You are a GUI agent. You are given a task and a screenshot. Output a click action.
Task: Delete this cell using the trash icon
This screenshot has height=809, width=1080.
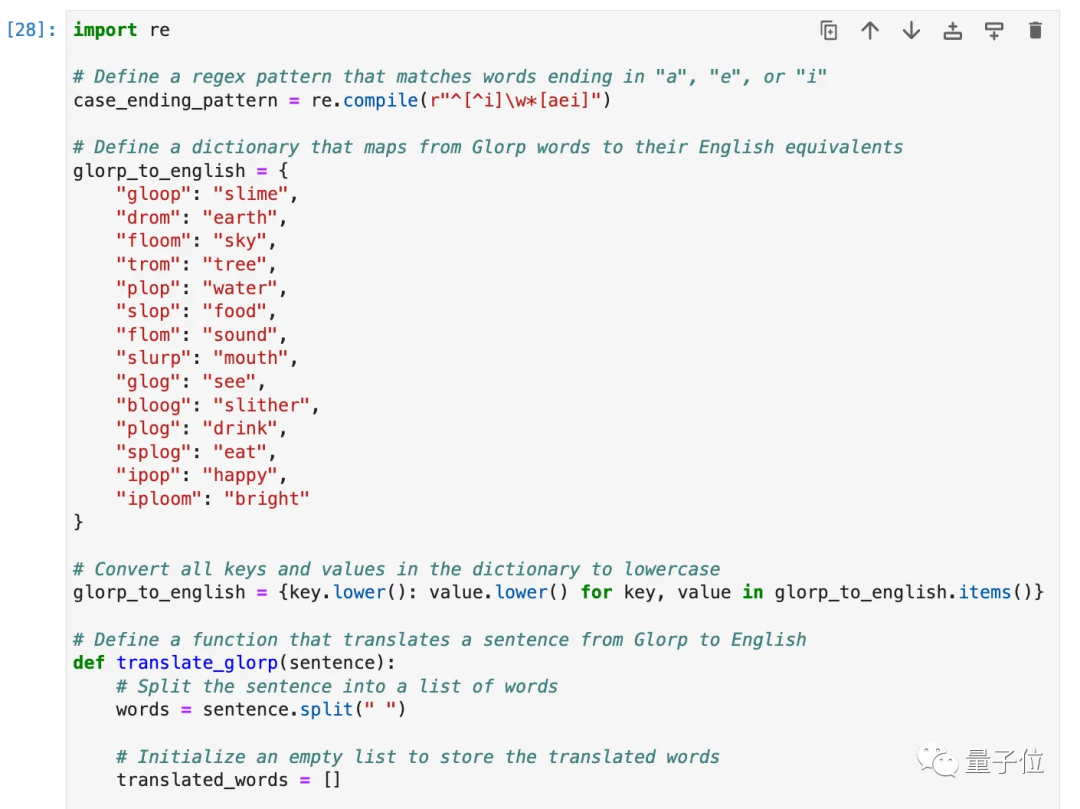[x=1035, y=31]
